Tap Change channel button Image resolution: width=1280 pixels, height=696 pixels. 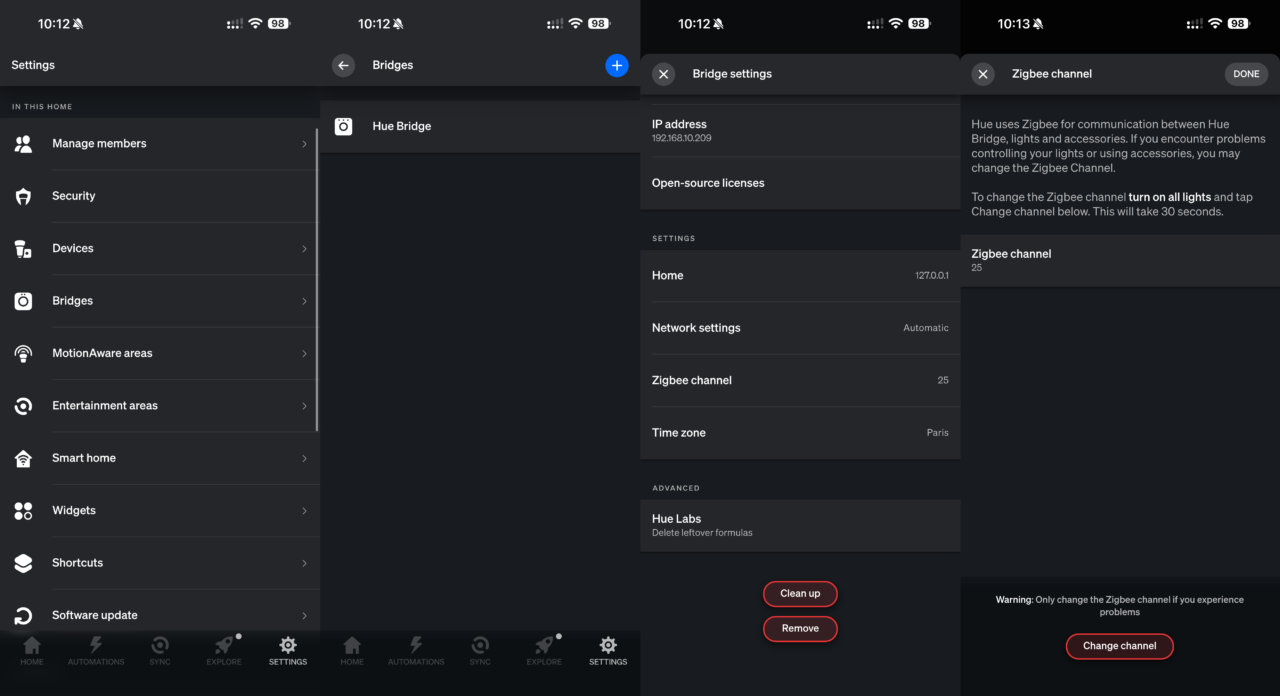tap(1119, 646)
